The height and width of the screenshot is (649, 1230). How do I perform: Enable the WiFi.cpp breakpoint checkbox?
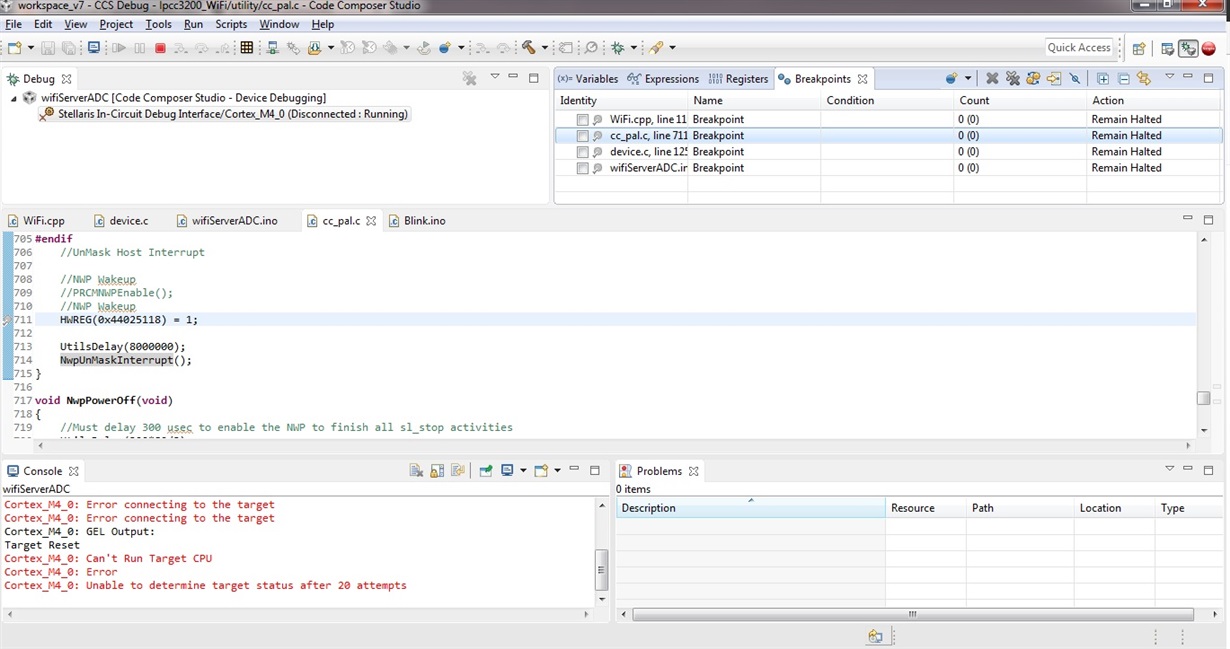point(582,120)
